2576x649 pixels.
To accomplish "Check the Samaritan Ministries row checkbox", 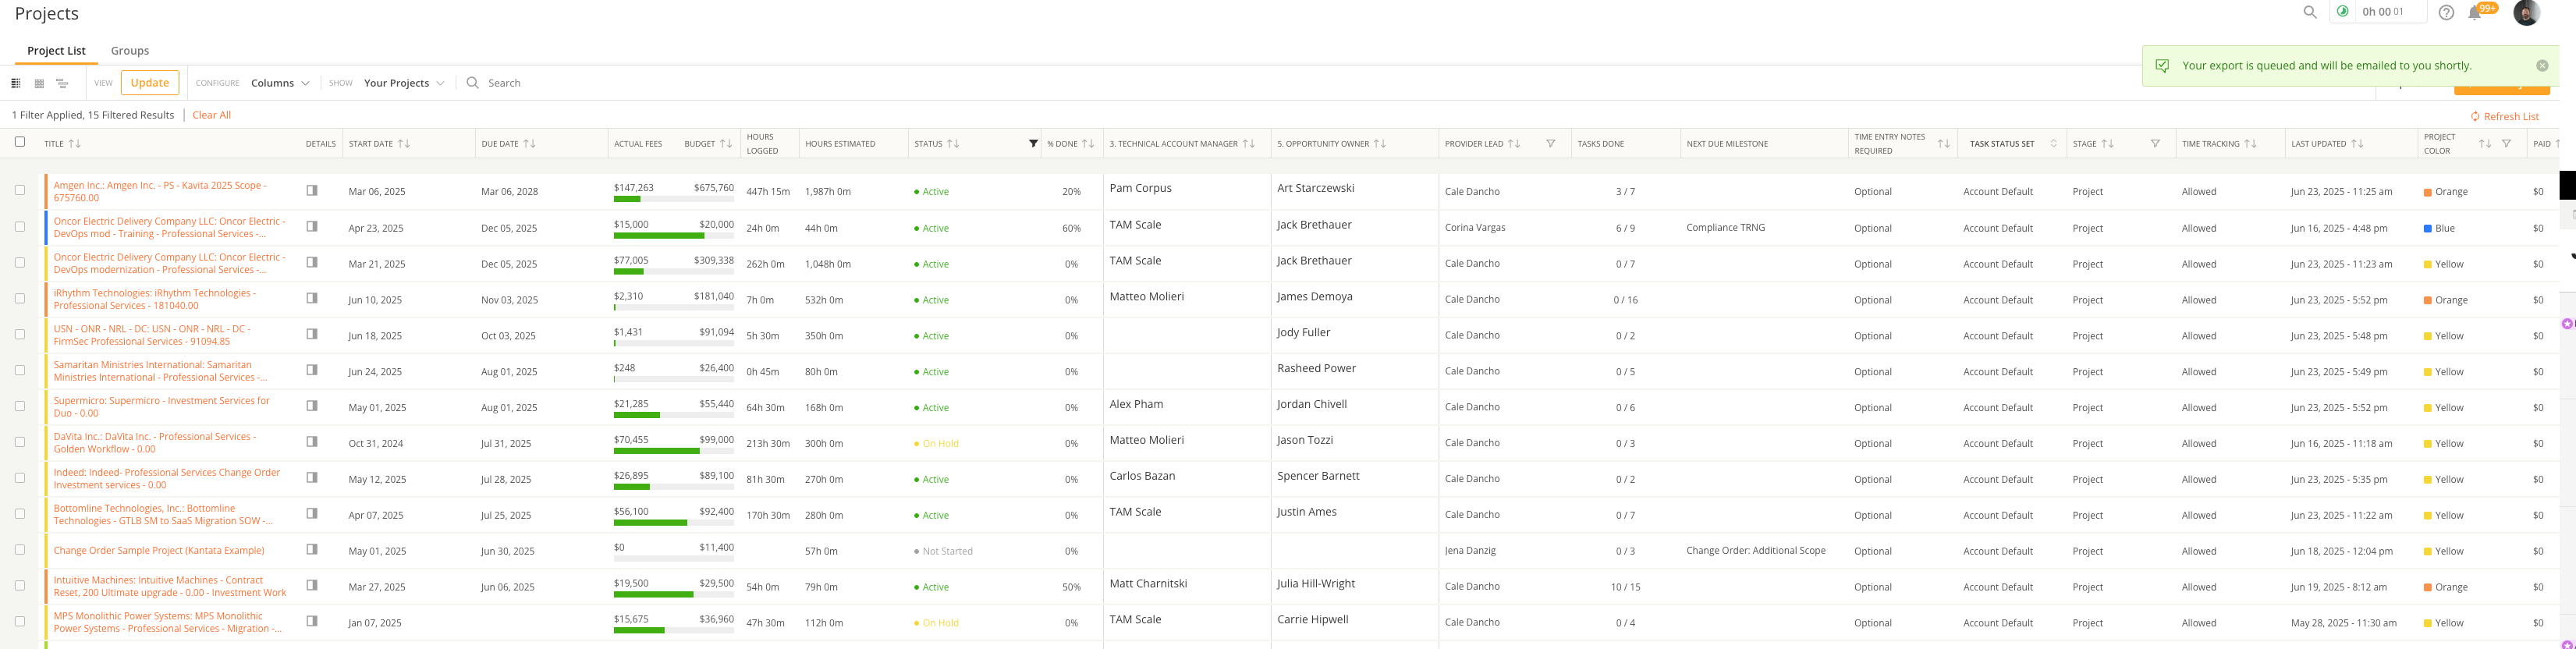I will click(20, 371).
